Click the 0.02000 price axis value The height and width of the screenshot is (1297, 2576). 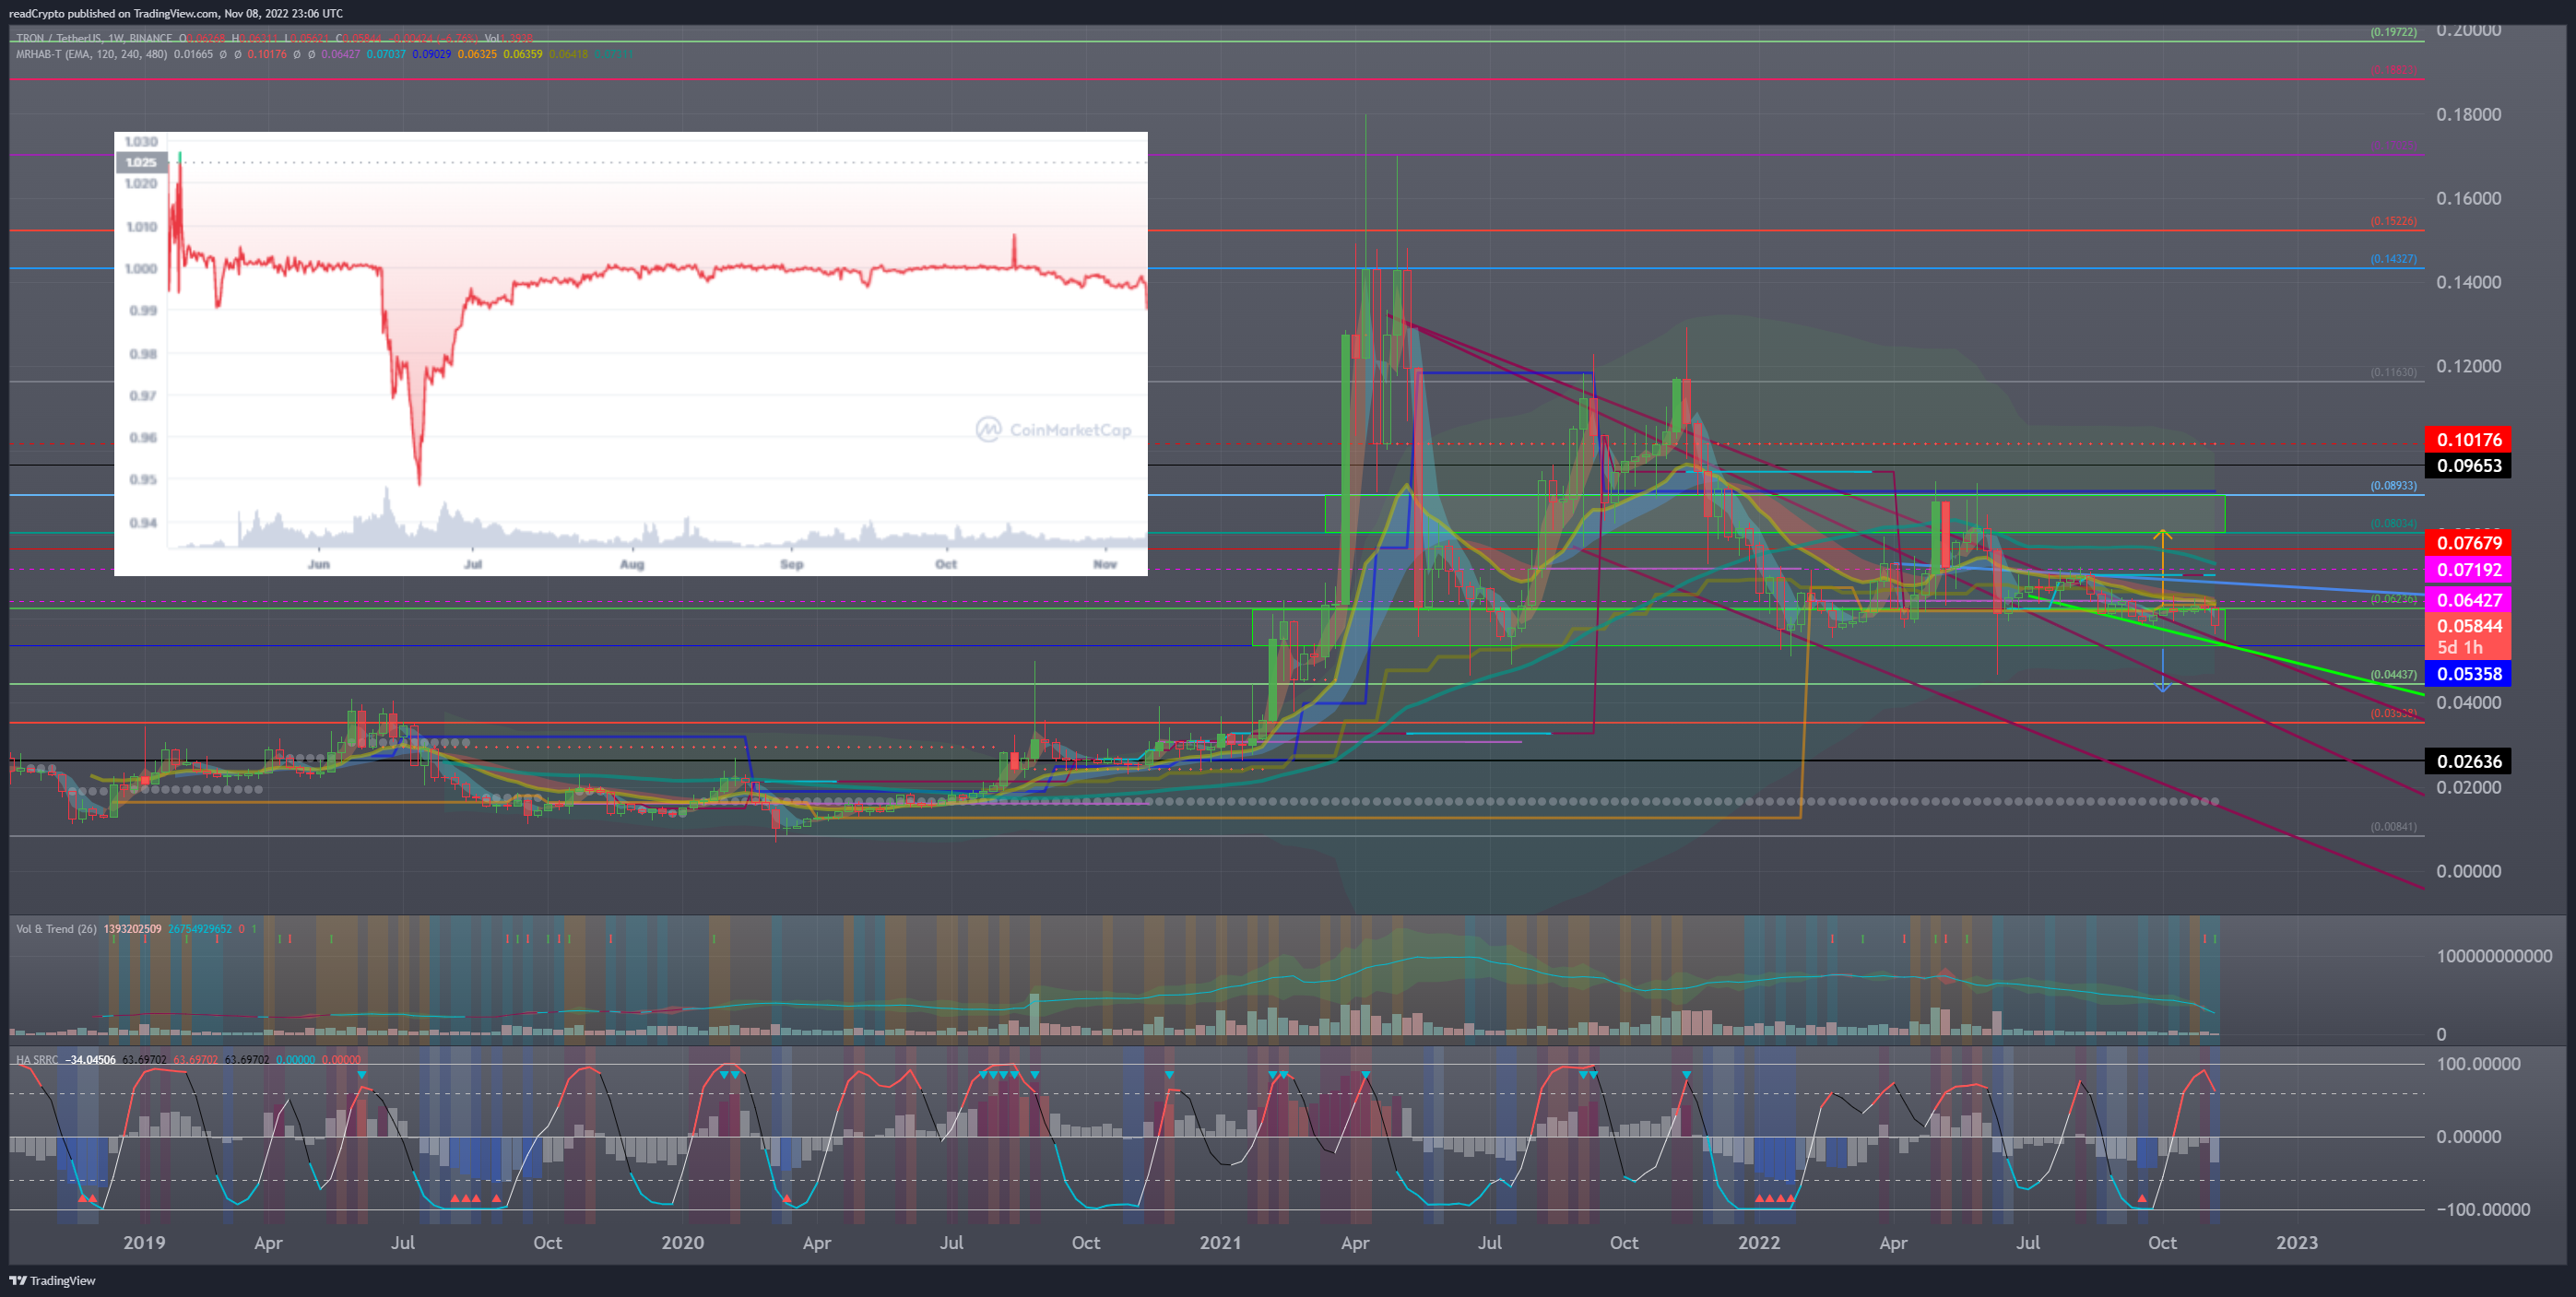[x=2468, y=787]
